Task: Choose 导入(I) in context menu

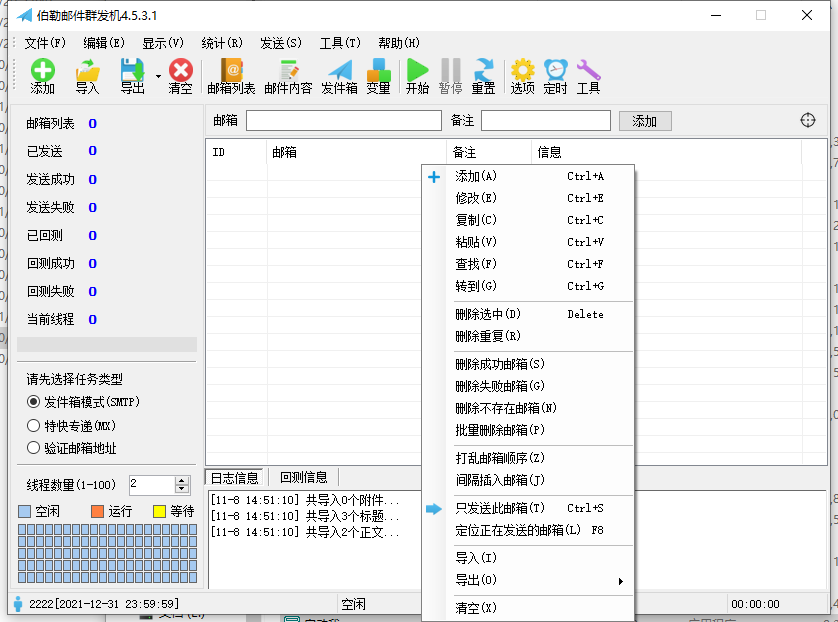Action: [528, 558]
